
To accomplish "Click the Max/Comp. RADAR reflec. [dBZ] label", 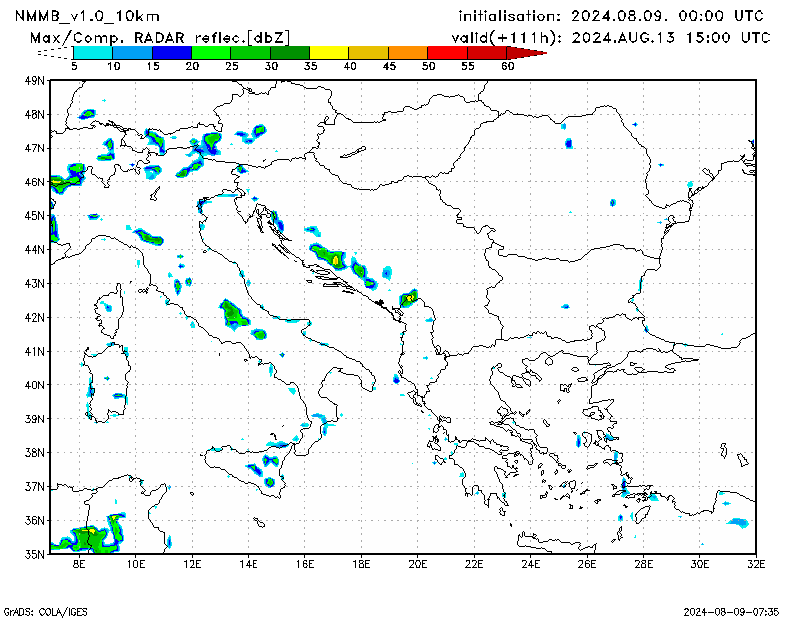I will (160, 36).
